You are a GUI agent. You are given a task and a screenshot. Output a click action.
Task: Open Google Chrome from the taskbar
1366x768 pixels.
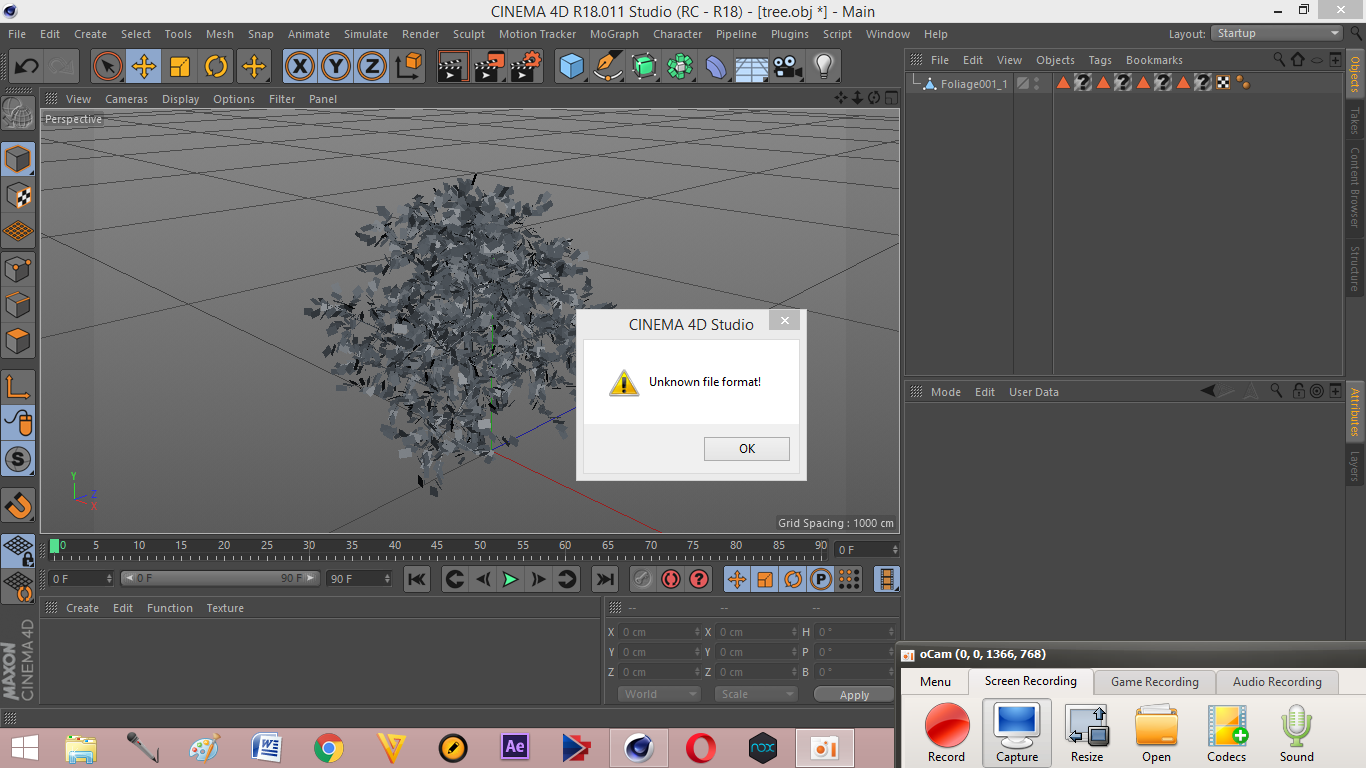(x=328, y=747)
